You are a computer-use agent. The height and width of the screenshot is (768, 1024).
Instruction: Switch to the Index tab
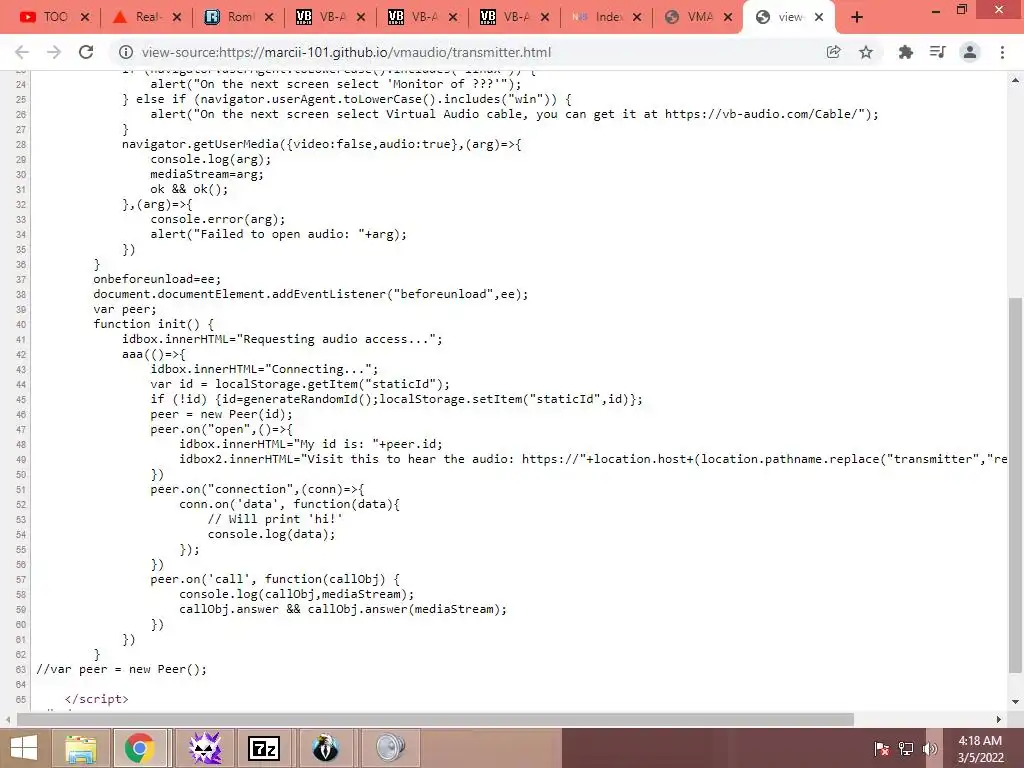[607, 17]
